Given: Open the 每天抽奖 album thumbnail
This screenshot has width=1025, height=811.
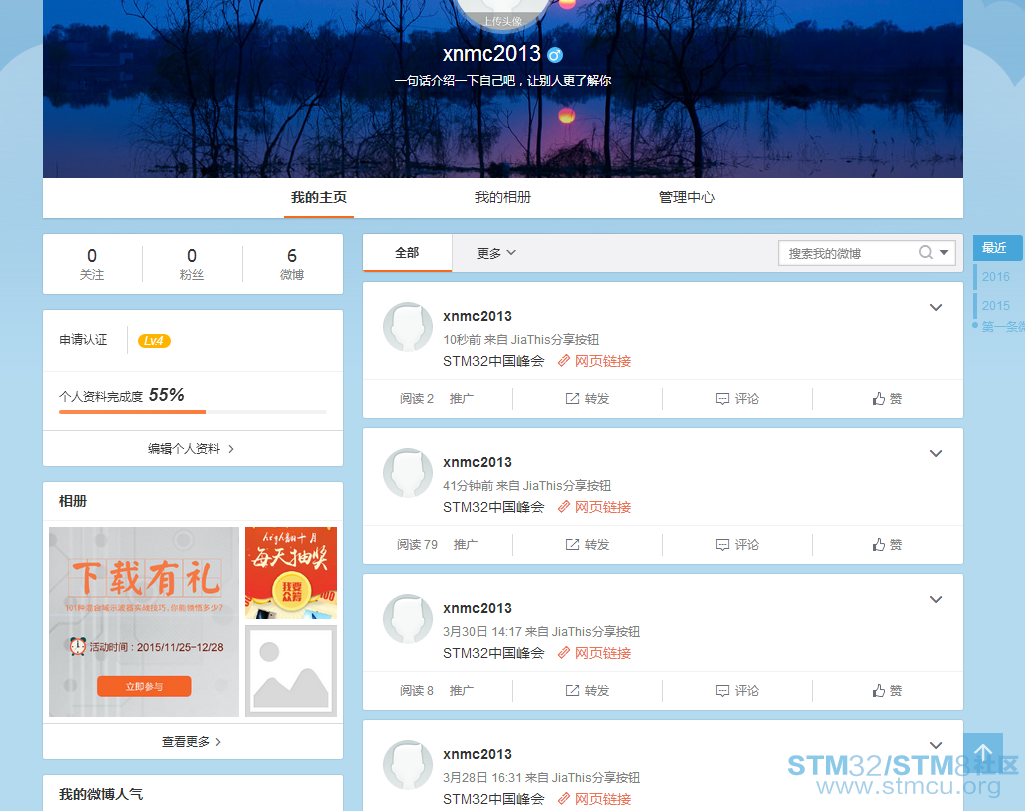Looking at the screenshot, I should coord(291,572).
